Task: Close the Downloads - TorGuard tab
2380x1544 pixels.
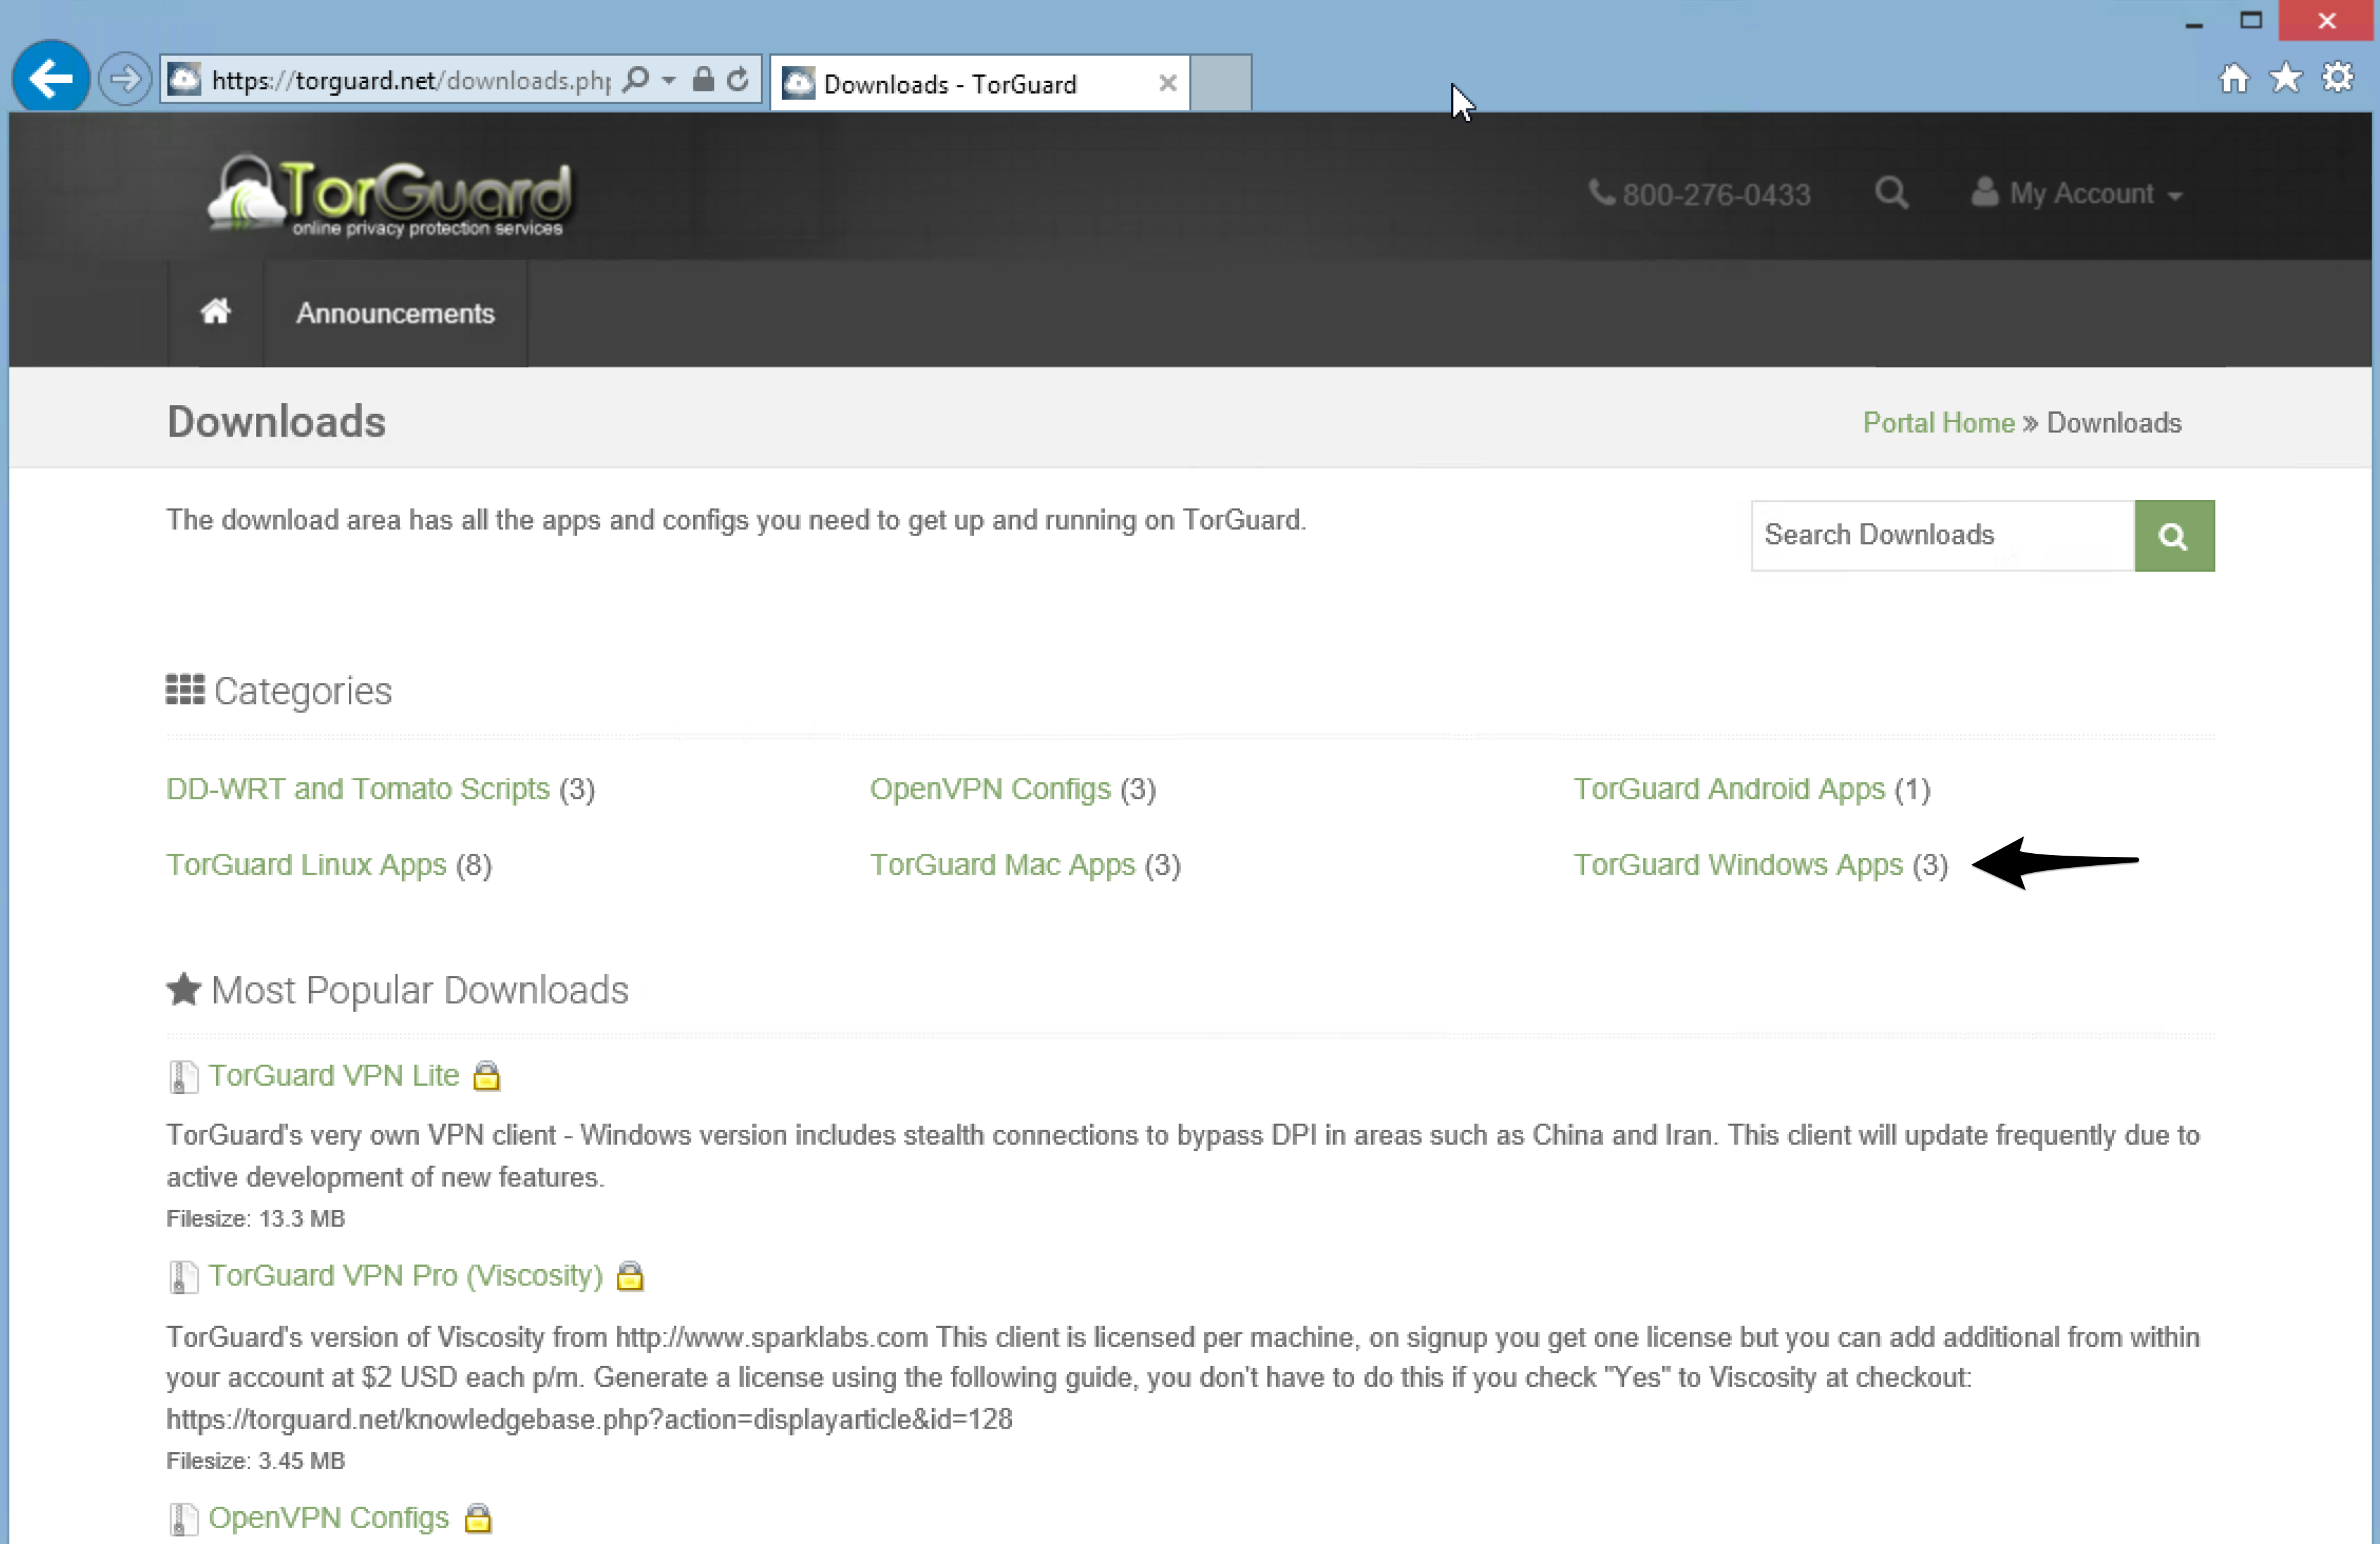Action: (x=1167, y=84)
